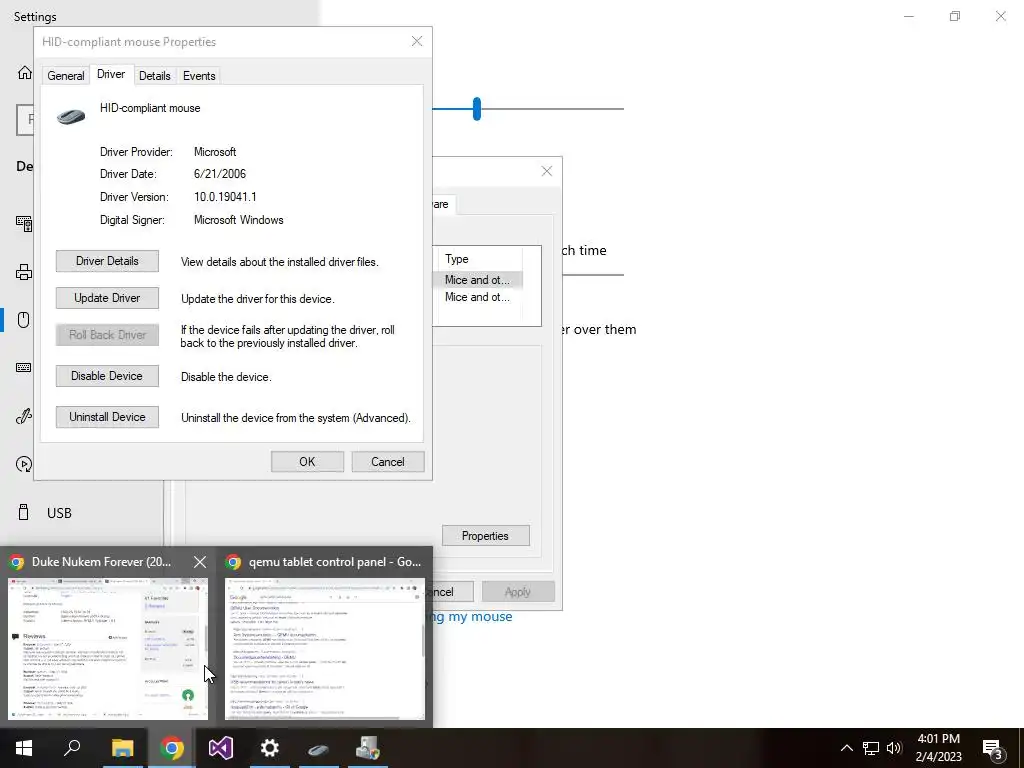1024x768 pixels.
Task: Cancel the HID-compliant mouse Properties dialog
Action: 388,462
